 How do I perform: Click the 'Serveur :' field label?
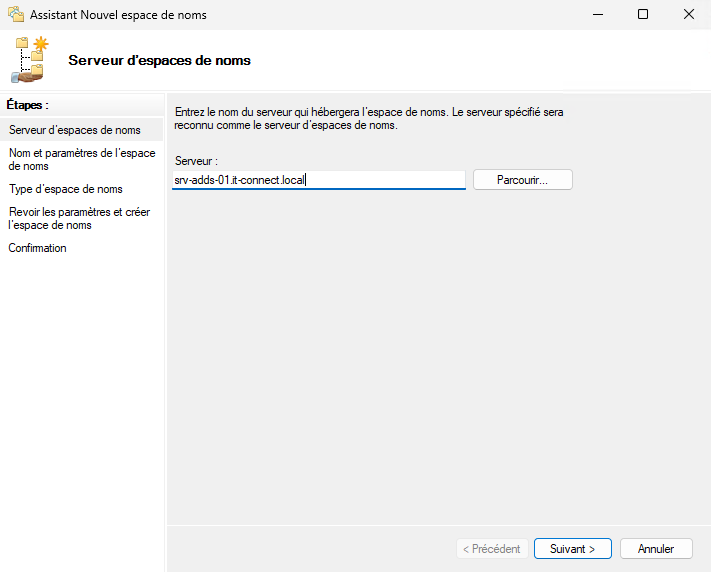coord(196,161)
